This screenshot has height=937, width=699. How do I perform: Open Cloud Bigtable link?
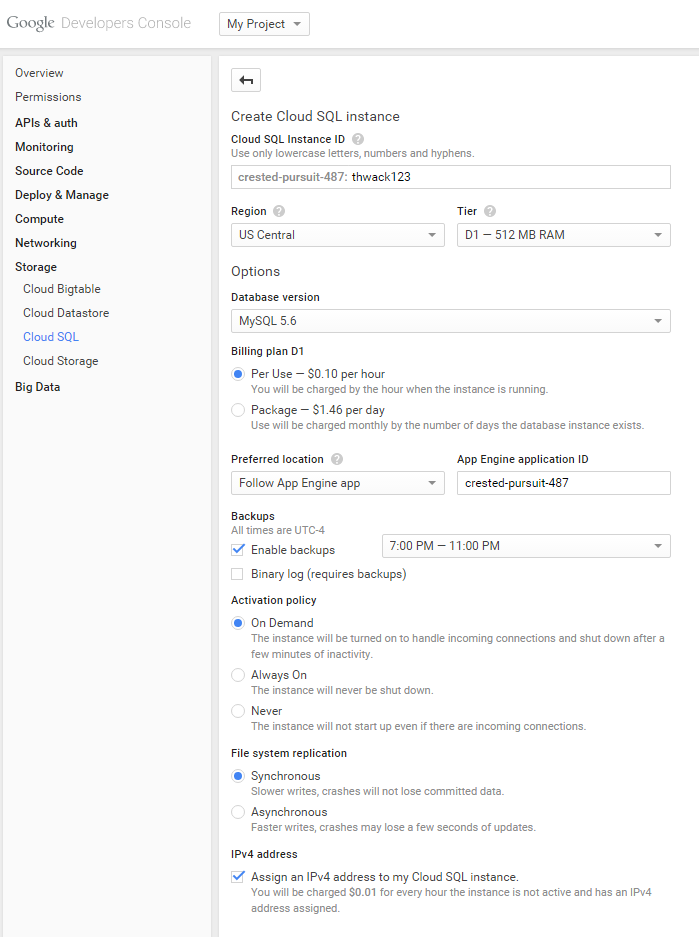[62, 289]
